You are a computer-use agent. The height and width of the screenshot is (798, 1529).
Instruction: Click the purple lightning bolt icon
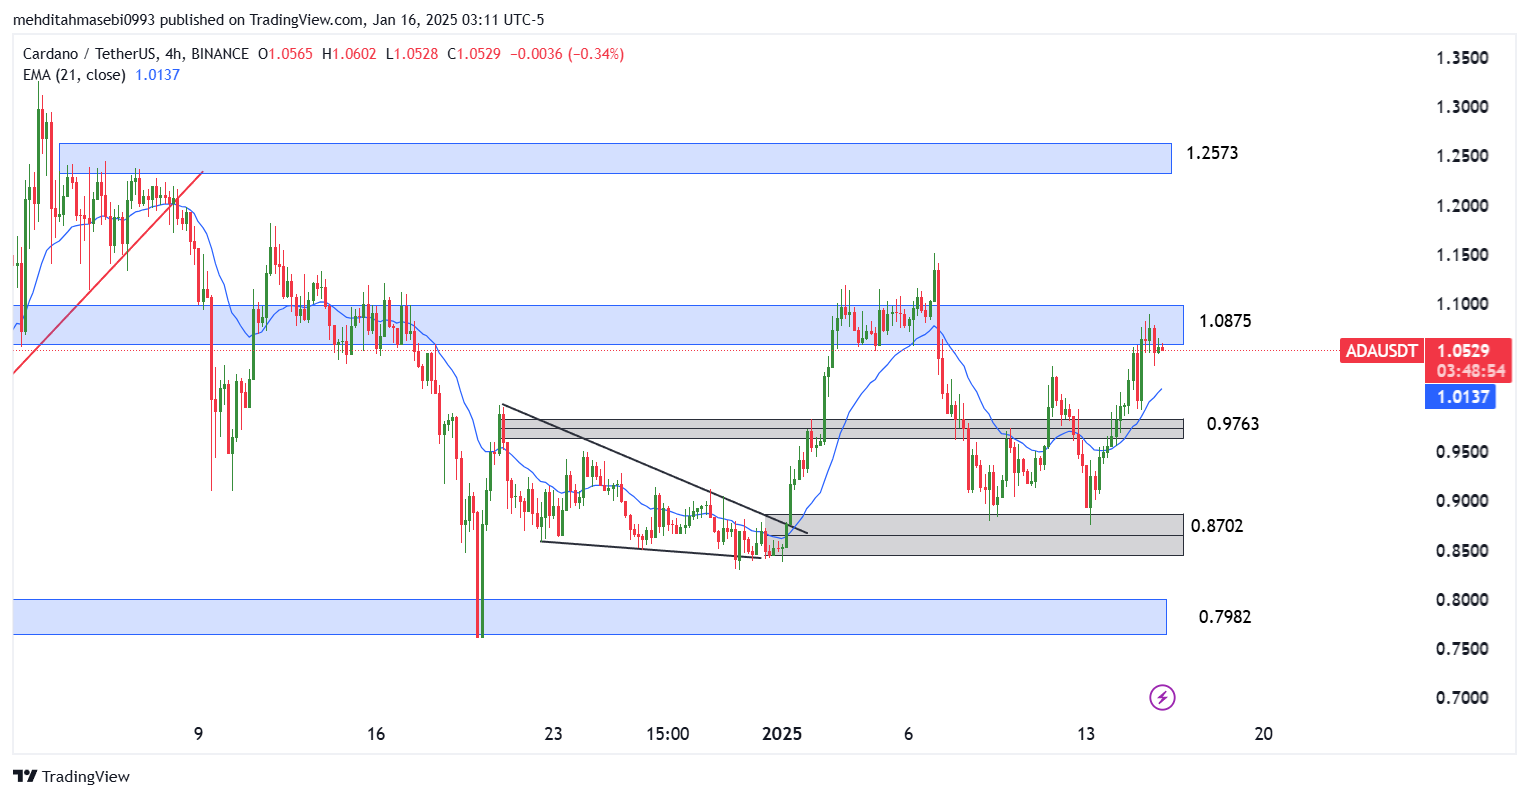[1162, 697]
